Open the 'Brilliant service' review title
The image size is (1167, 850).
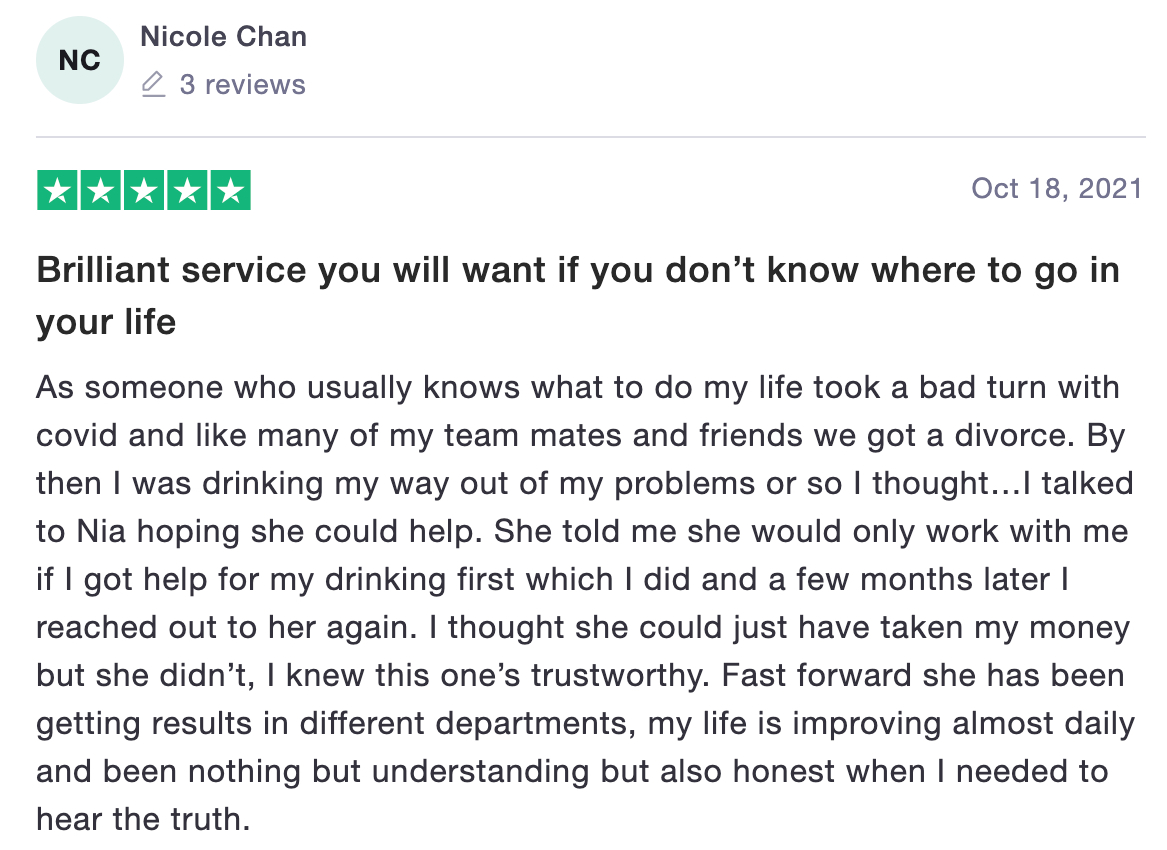pos(578,295)
